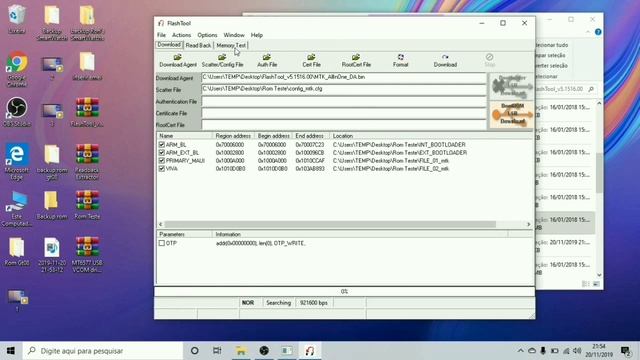Uncheck the PRIMARY_MAUI partition checkbox
The height and width of the screenshot is (360, 640).
coord(162,160)
